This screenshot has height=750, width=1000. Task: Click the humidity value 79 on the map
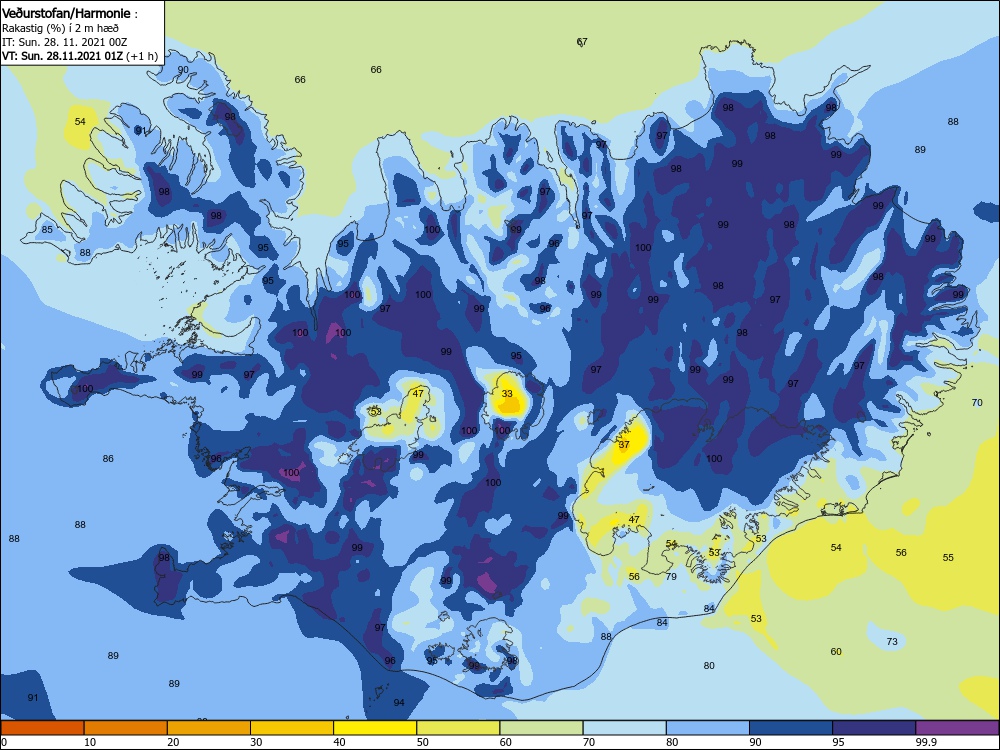pos(671,577)
